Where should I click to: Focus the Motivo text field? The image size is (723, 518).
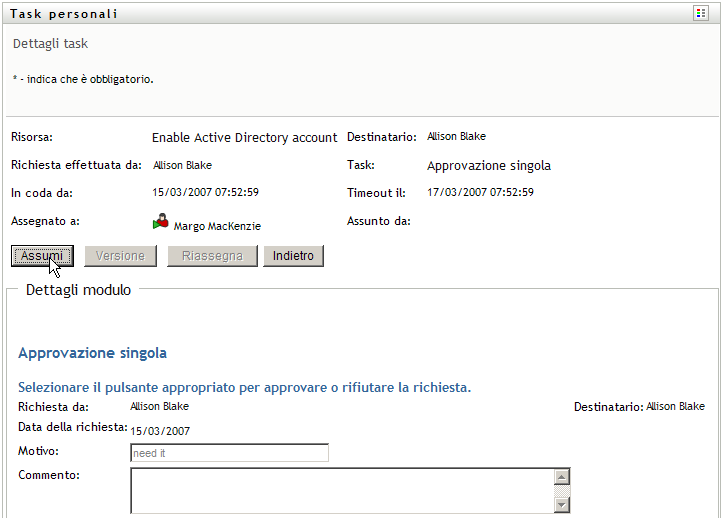pos(229,453)
